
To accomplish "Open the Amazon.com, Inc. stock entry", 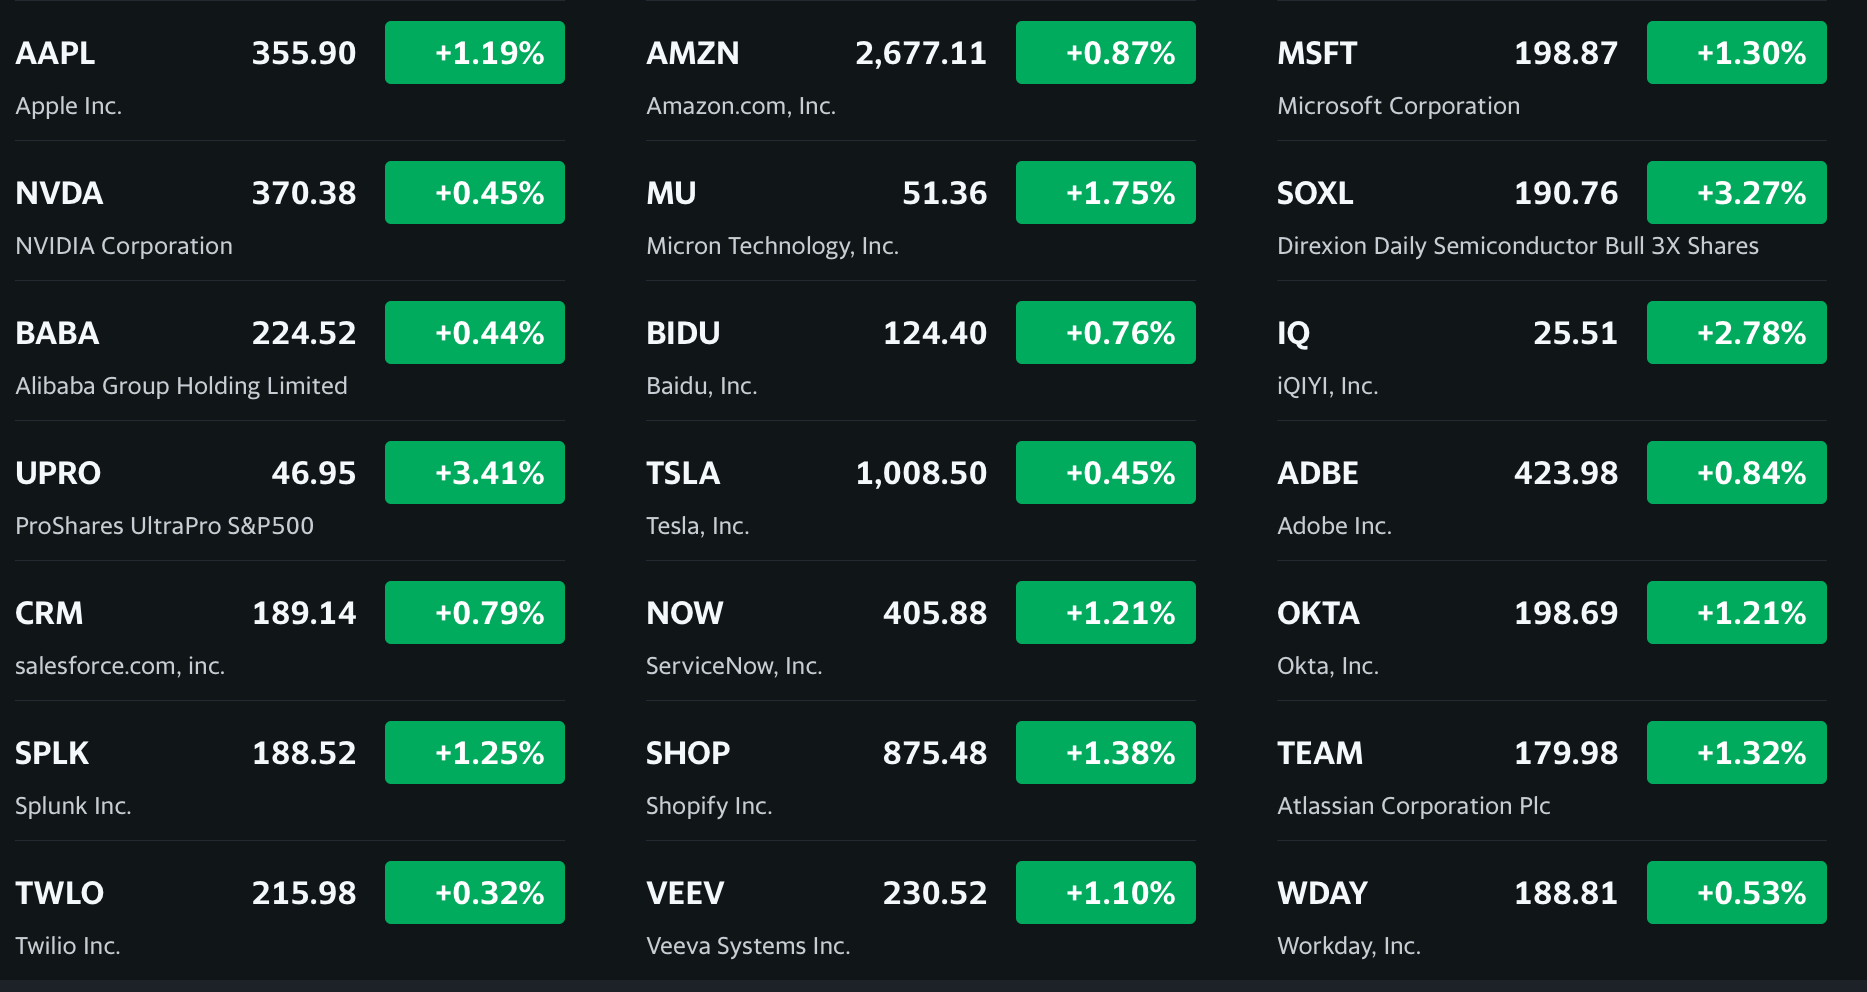I will [740, 106].
